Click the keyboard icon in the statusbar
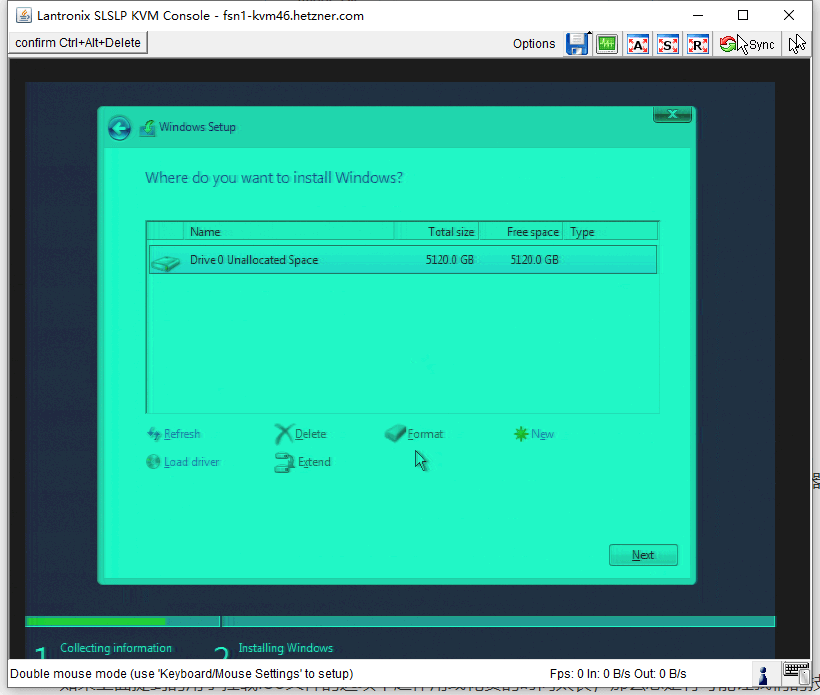This screenshot has height=695, width=820. (x=796, y=674)
